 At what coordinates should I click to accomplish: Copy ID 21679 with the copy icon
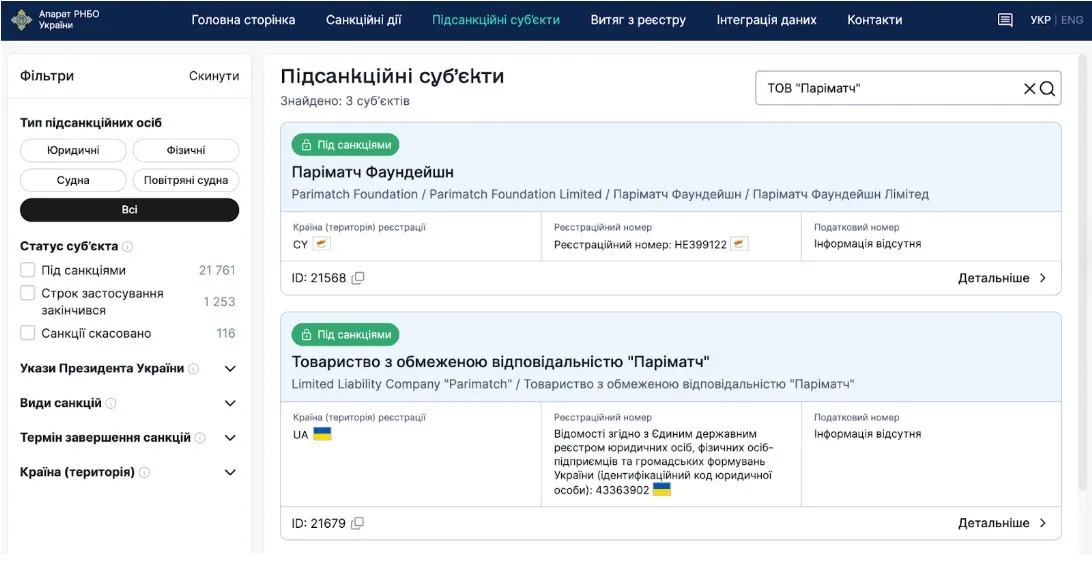(357, 523)
